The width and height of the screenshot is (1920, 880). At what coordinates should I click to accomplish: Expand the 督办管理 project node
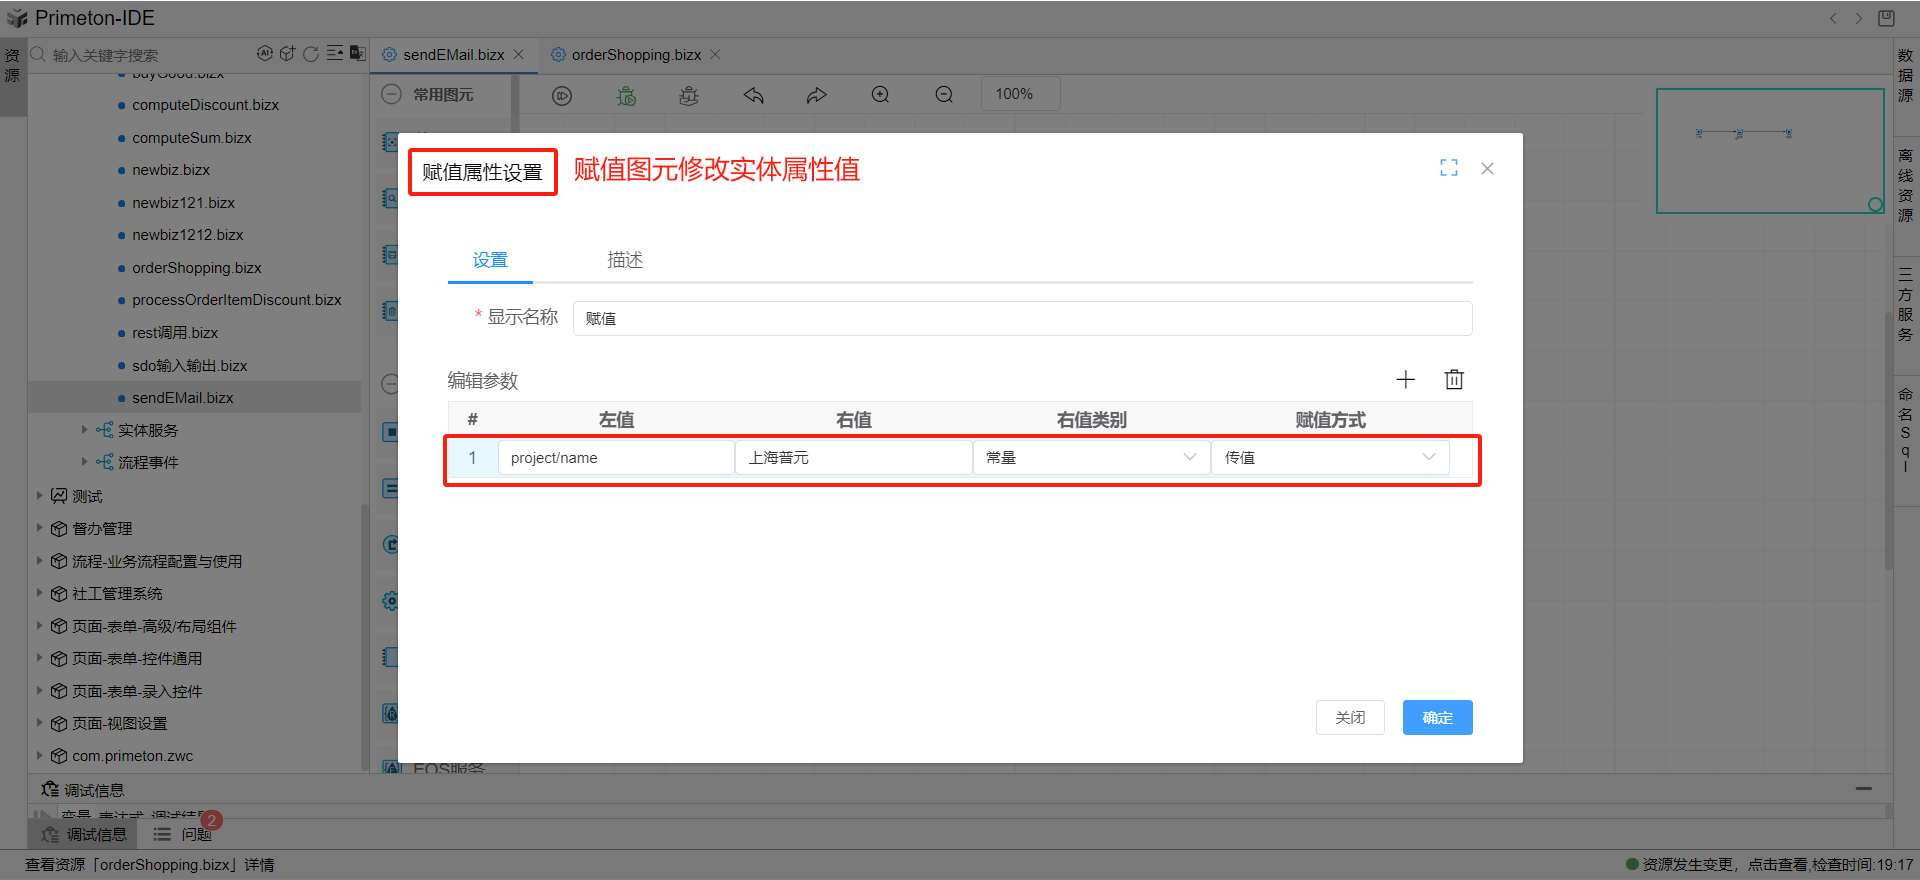tap(39, 528)
